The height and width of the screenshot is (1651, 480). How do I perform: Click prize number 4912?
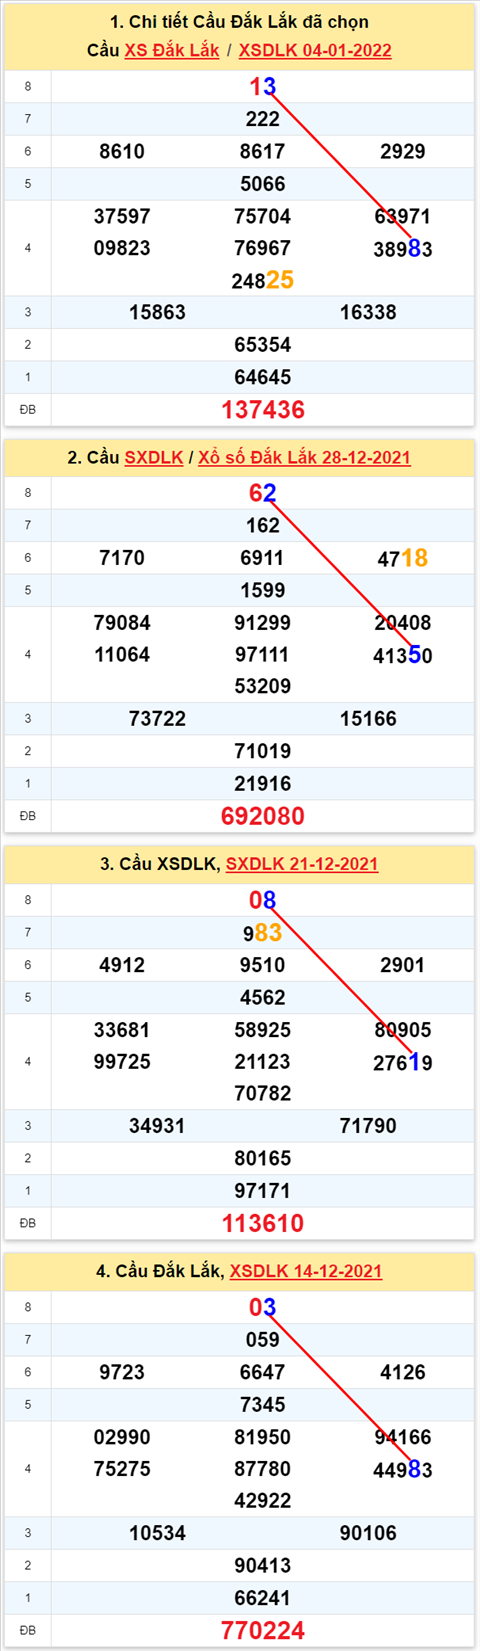(122, 965)
